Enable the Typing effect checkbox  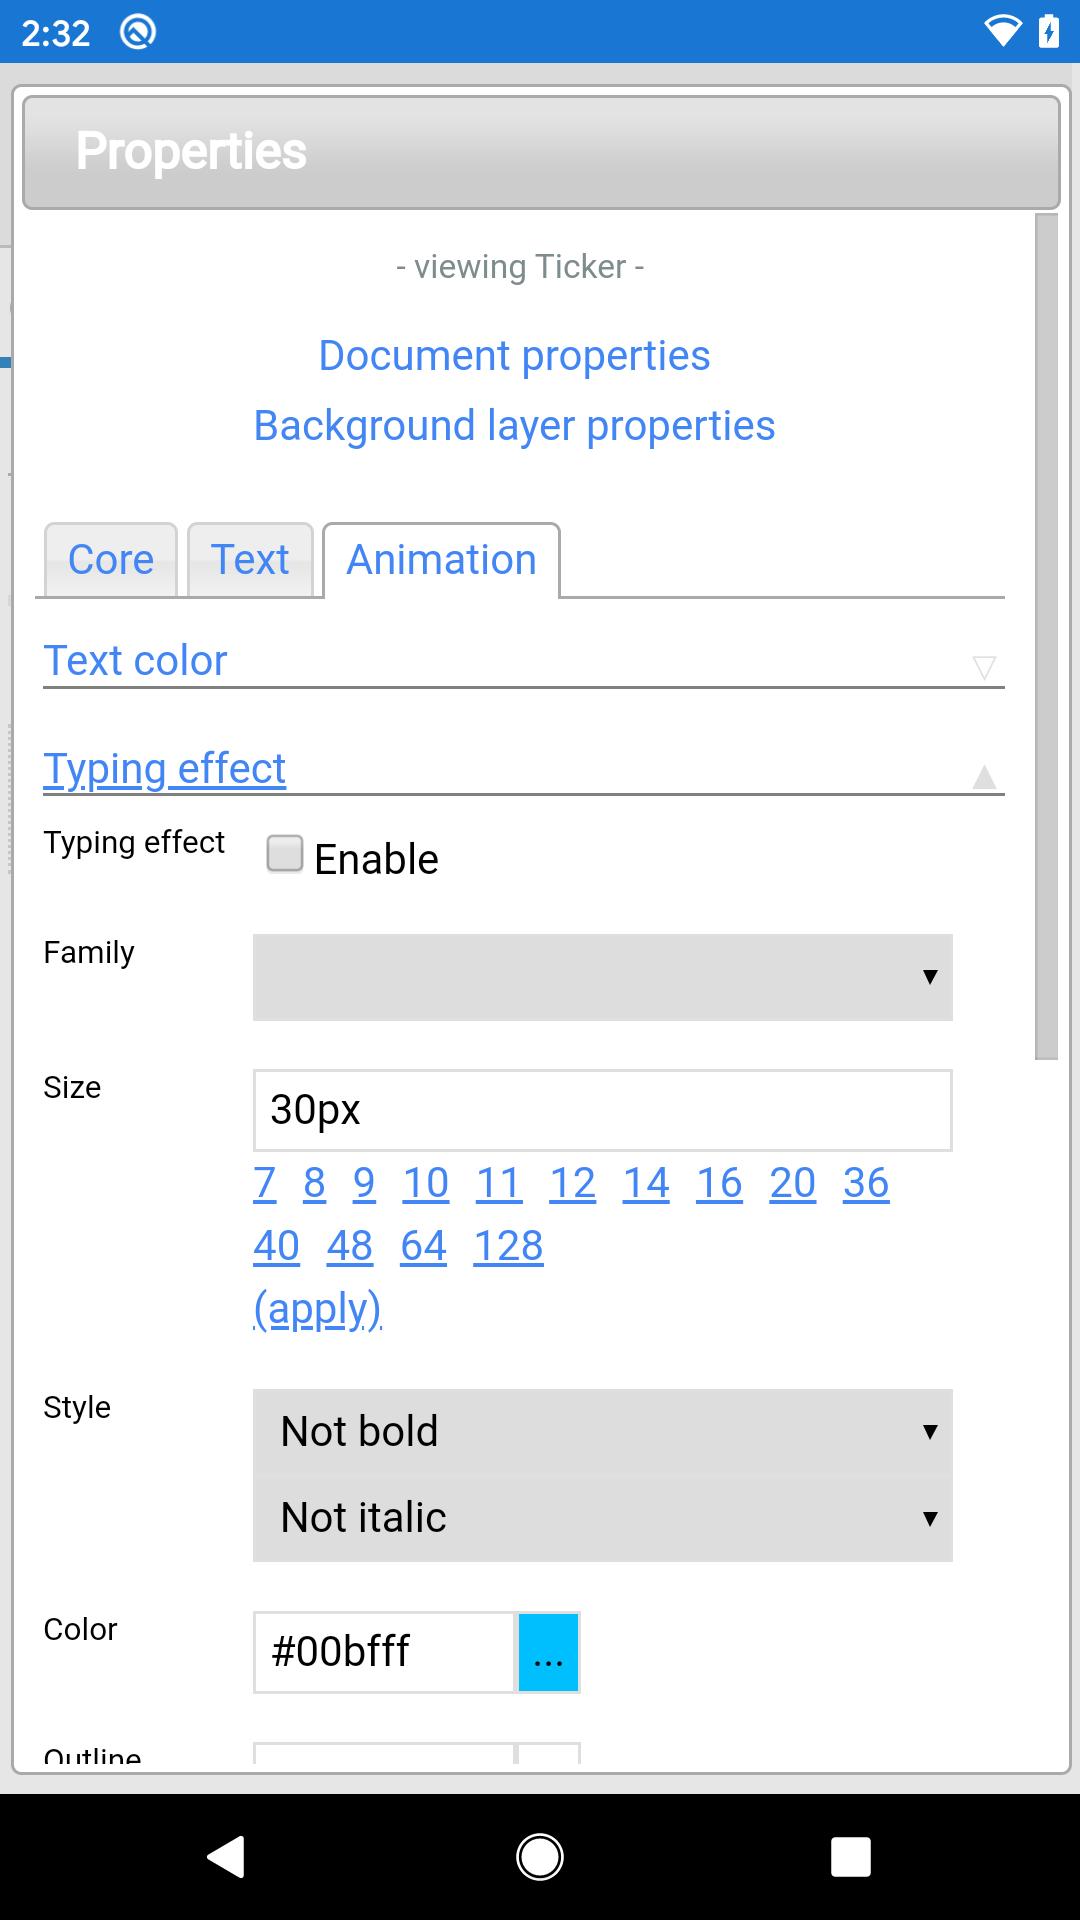point(285,854)
